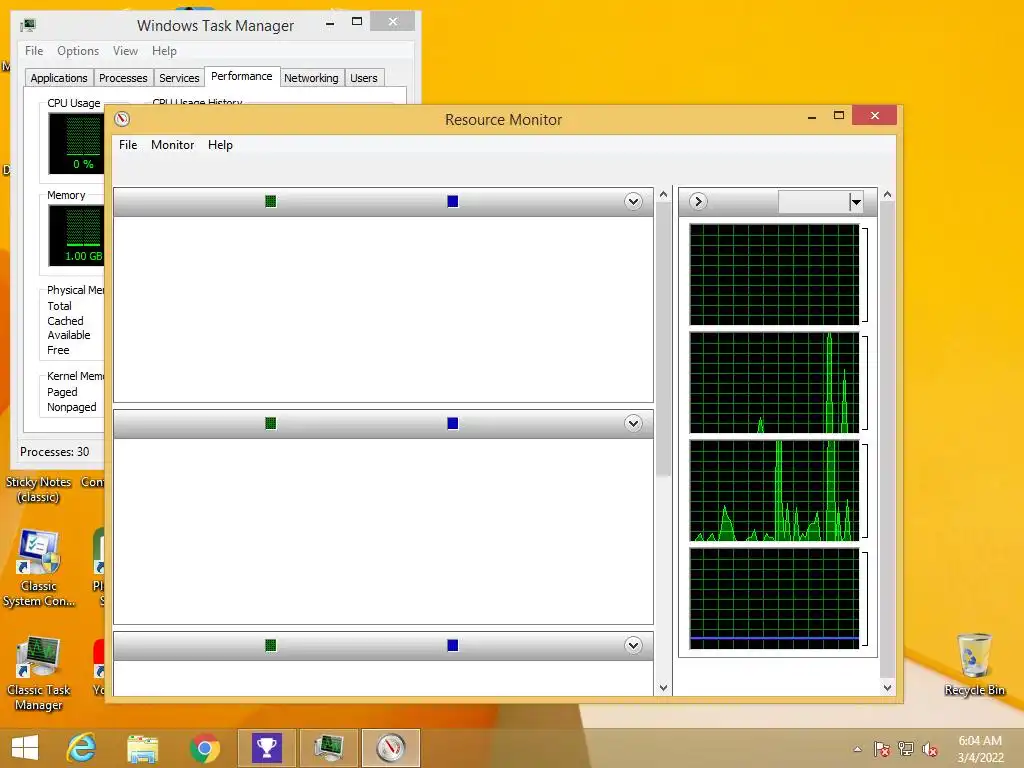Toggle the third Resource Monitor section chevron

tap(633, 645)
